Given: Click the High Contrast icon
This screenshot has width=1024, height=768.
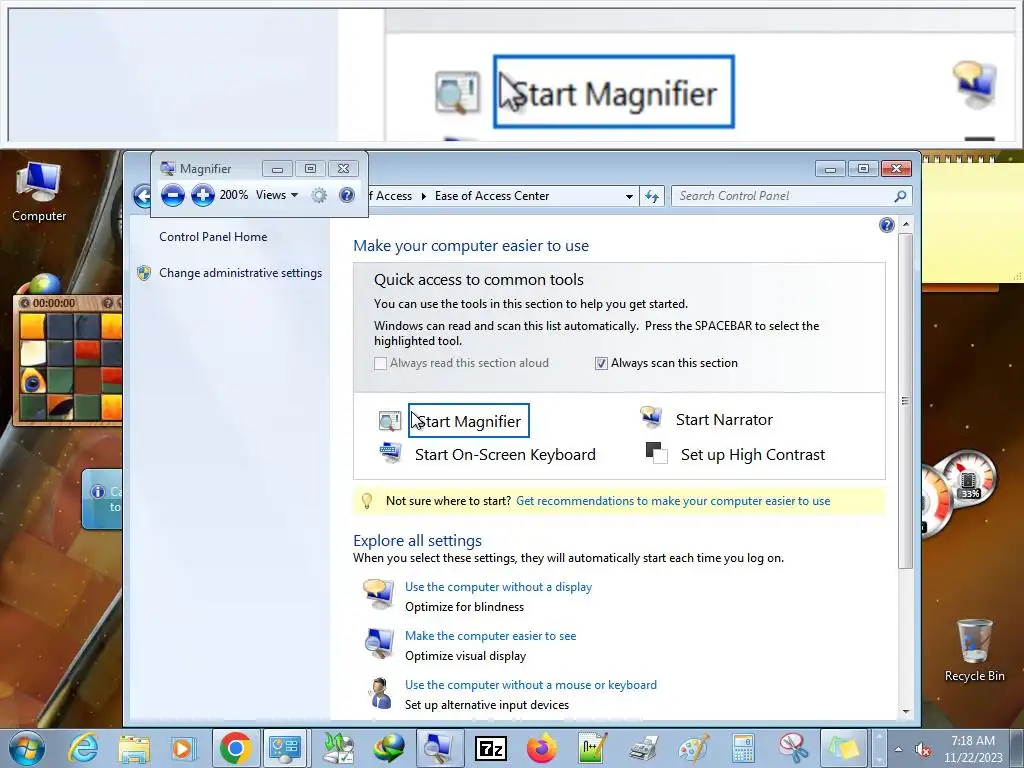Looking at the screenshot, I should pos(656,453).
